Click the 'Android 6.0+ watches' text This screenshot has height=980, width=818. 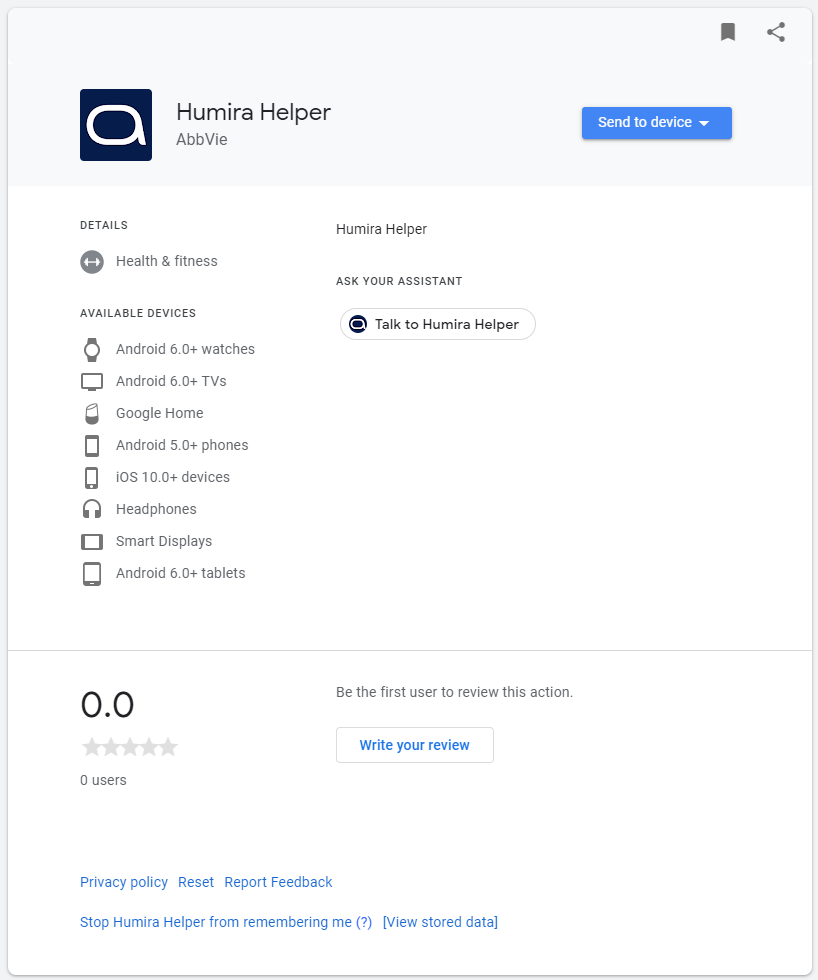[186, 349]
